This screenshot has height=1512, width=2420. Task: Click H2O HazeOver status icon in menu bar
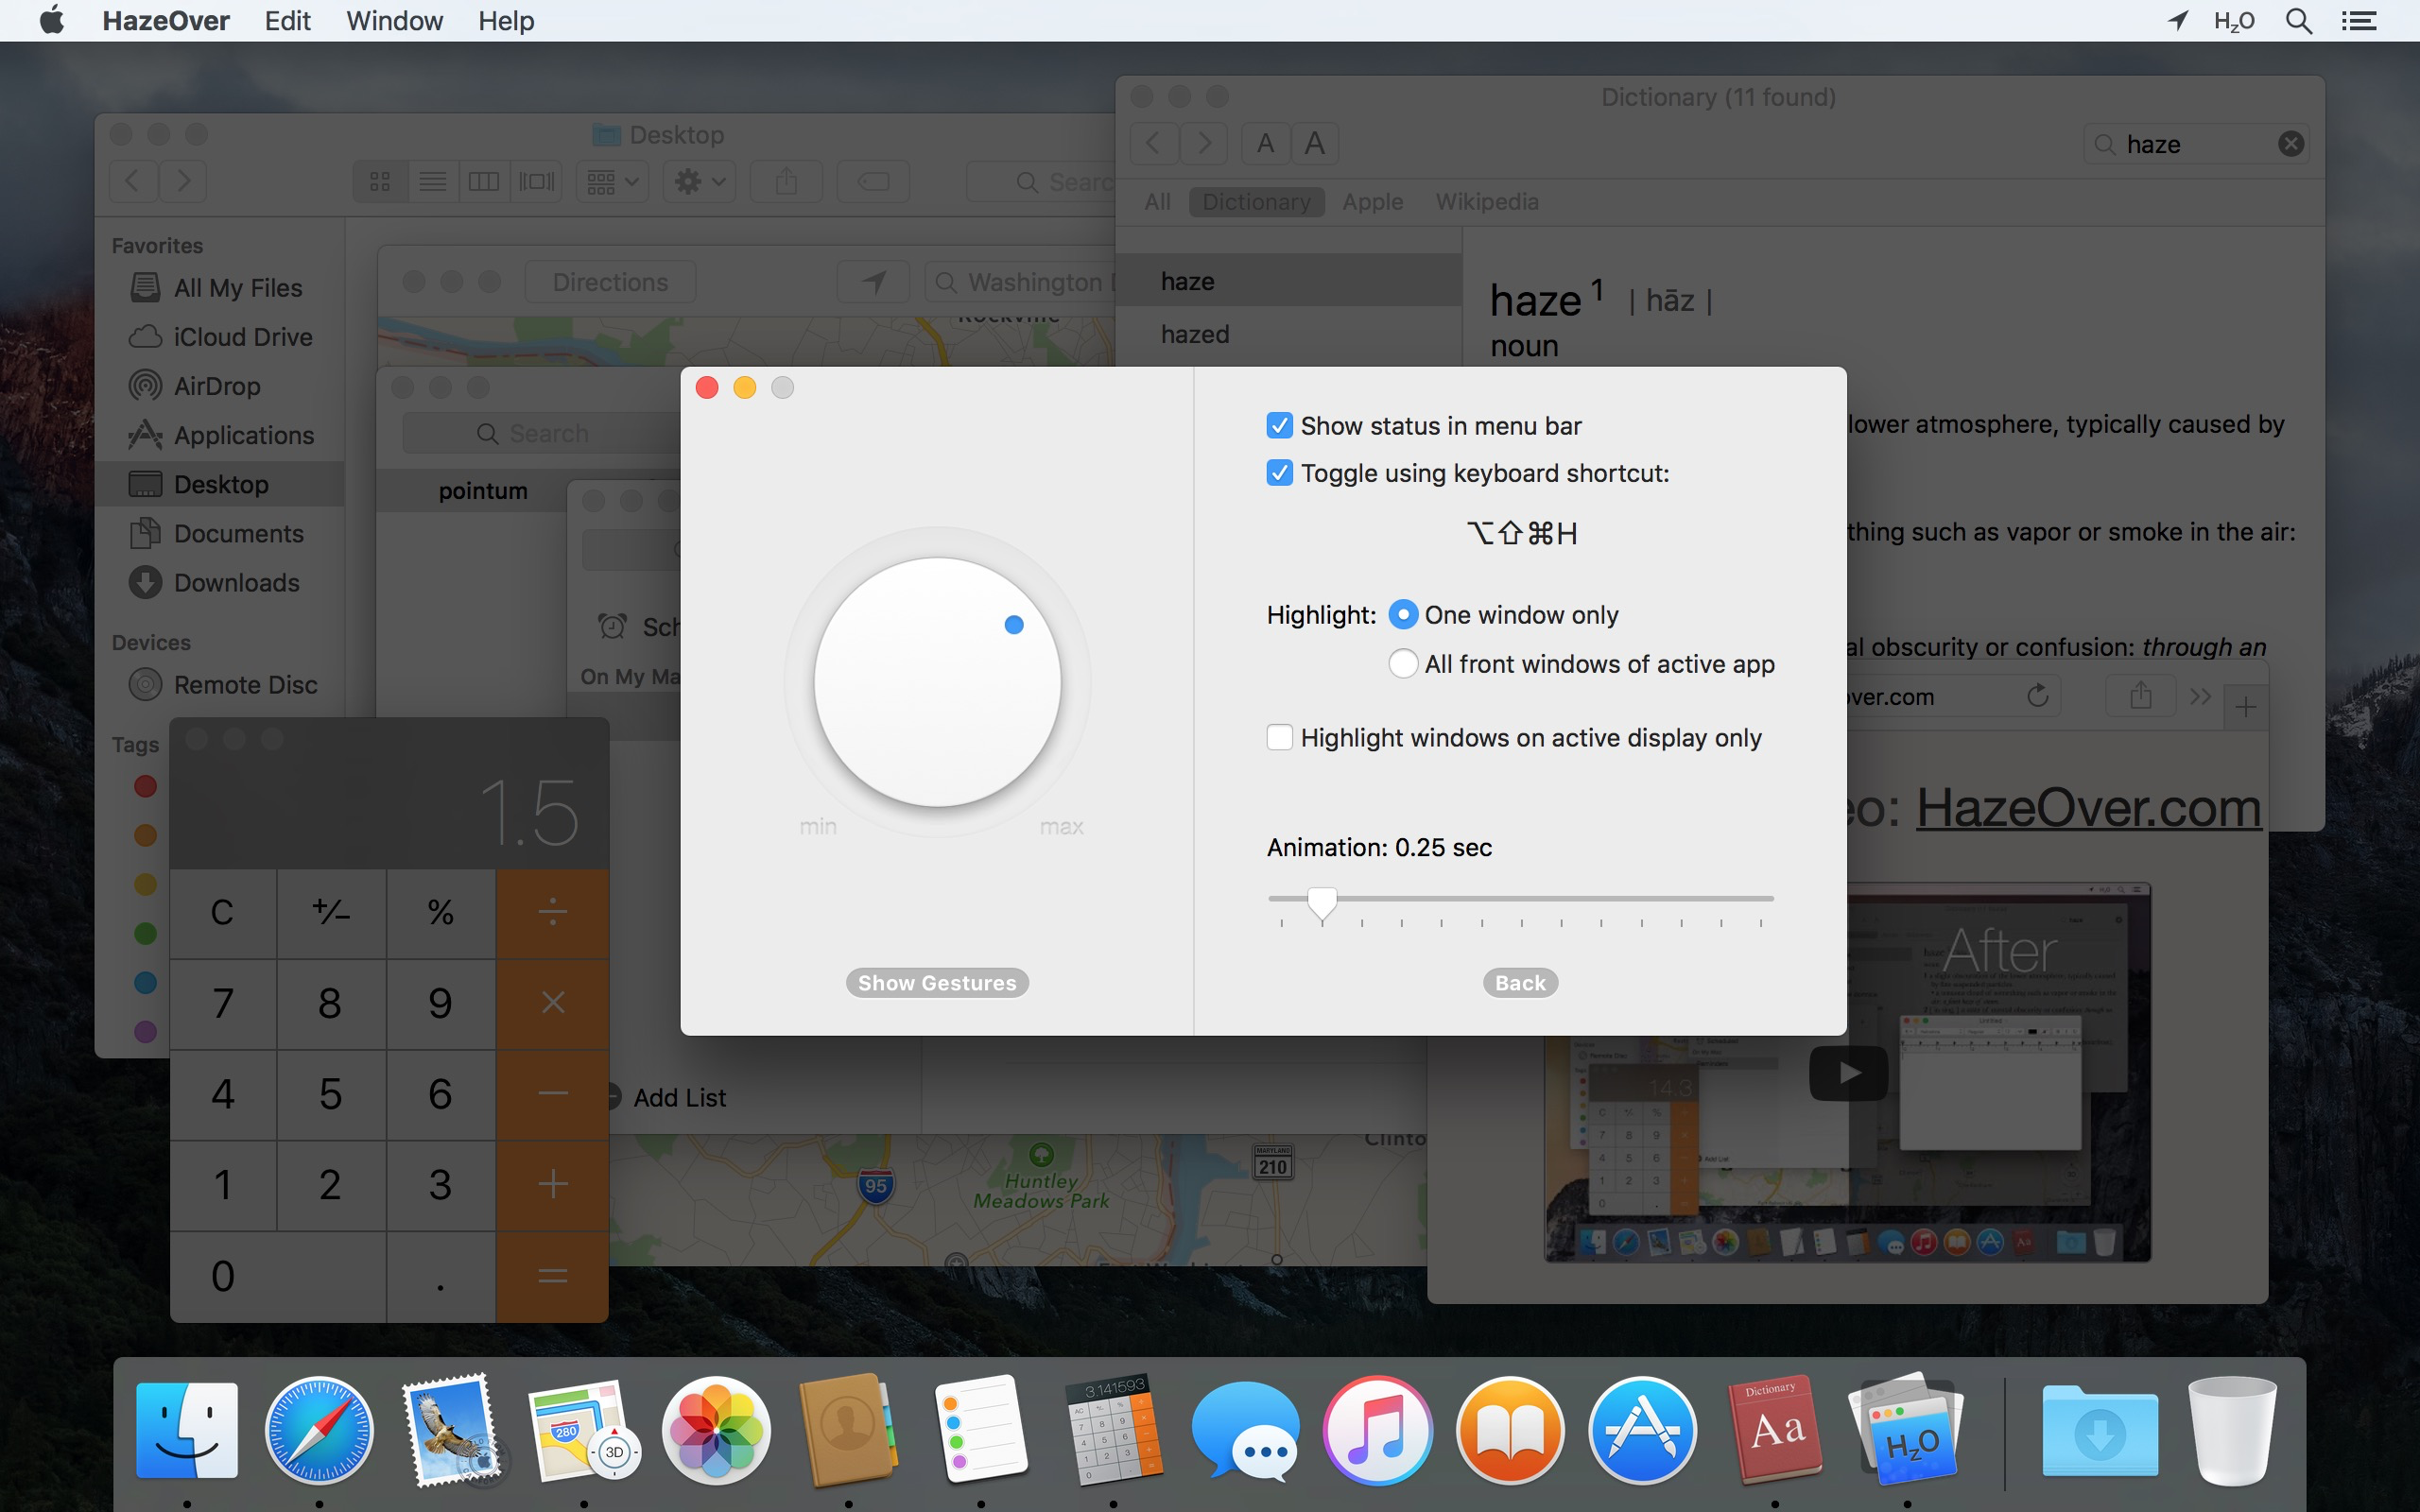tap(2234, 21)
